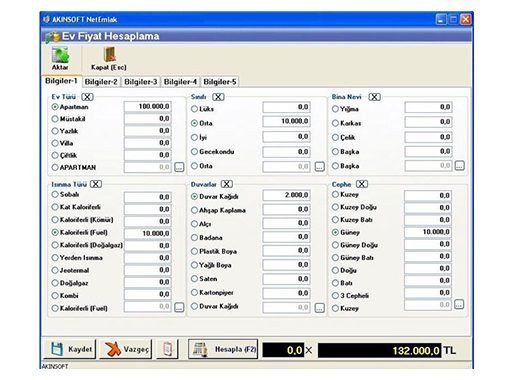The image size is (510, 380).
Task: Click the Yığma price input field
Action: (x=428, y=107)
